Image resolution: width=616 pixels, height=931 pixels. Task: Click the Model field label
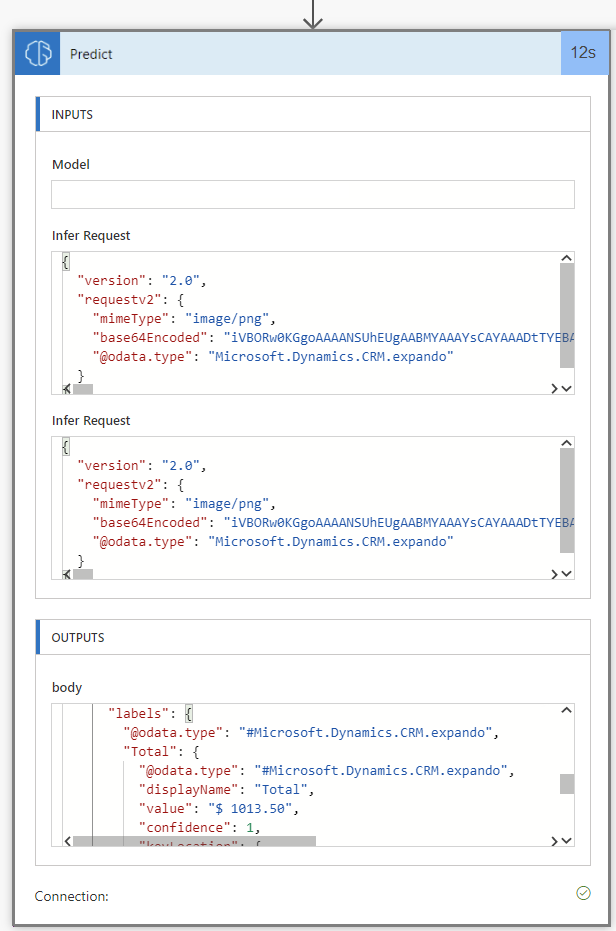71,164
